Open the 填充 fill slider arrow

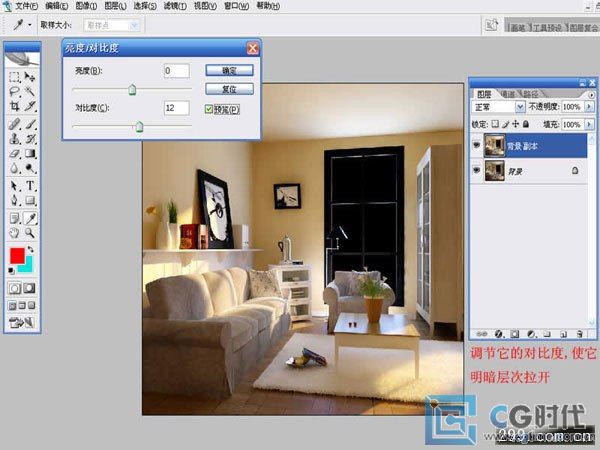pyautogui.click(x=589, y=124)
